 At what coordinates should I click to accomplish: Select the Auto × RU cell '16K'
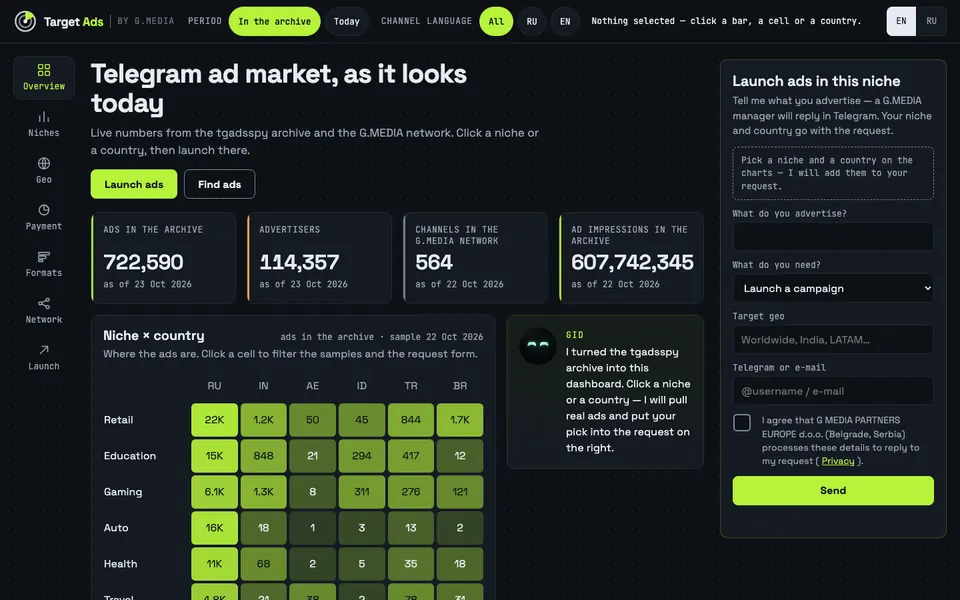click(x=214, y=528)
